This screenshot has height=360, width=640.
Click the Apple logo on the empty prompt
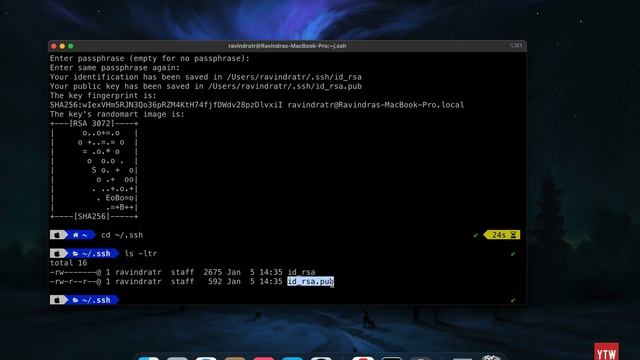coord(57,300)
